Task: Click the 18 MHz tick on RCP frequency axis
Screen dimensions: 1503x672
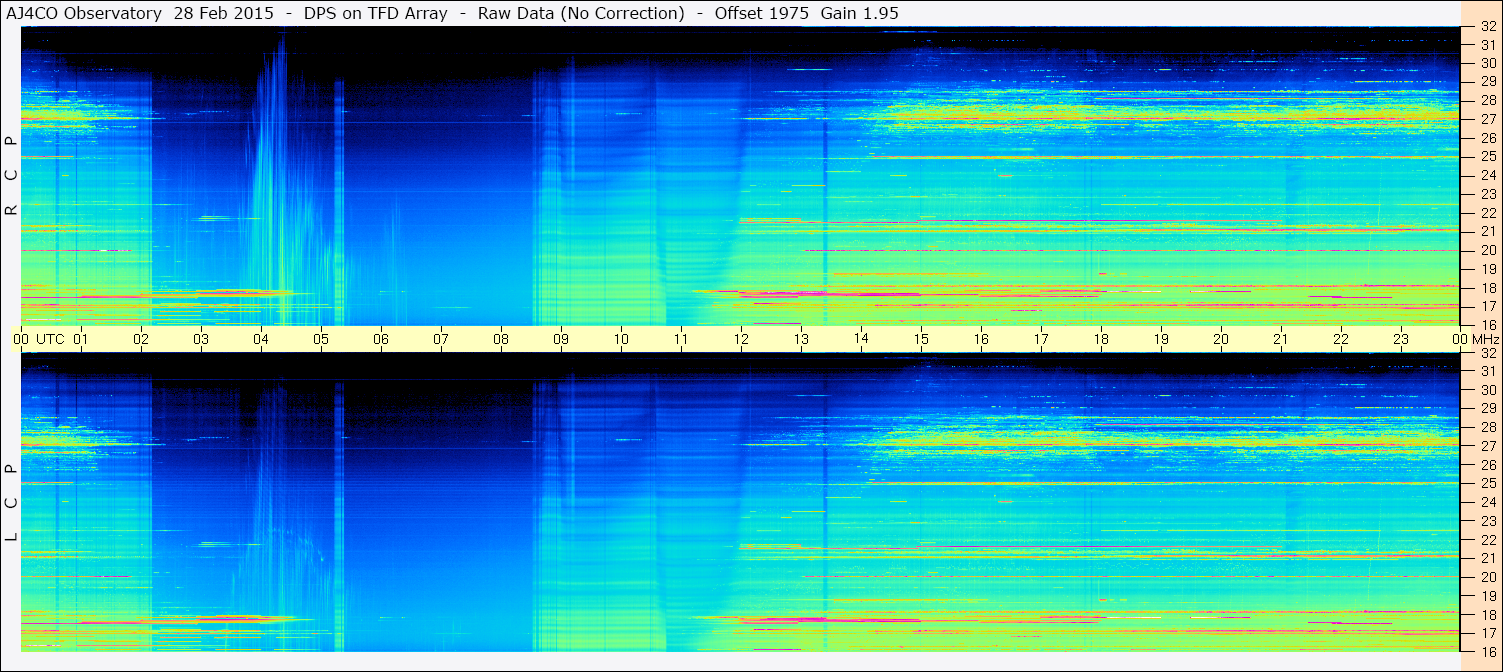Action: point(1488,288)
